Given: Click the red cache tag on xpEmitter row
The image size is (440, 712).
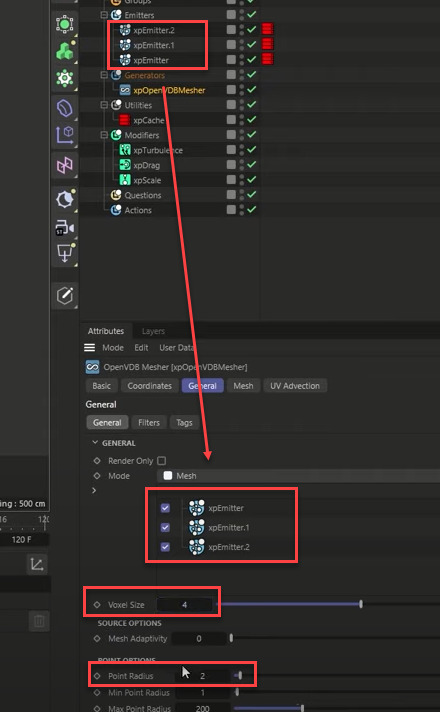Looking at the screenshot, I should (x=267, y=59).
